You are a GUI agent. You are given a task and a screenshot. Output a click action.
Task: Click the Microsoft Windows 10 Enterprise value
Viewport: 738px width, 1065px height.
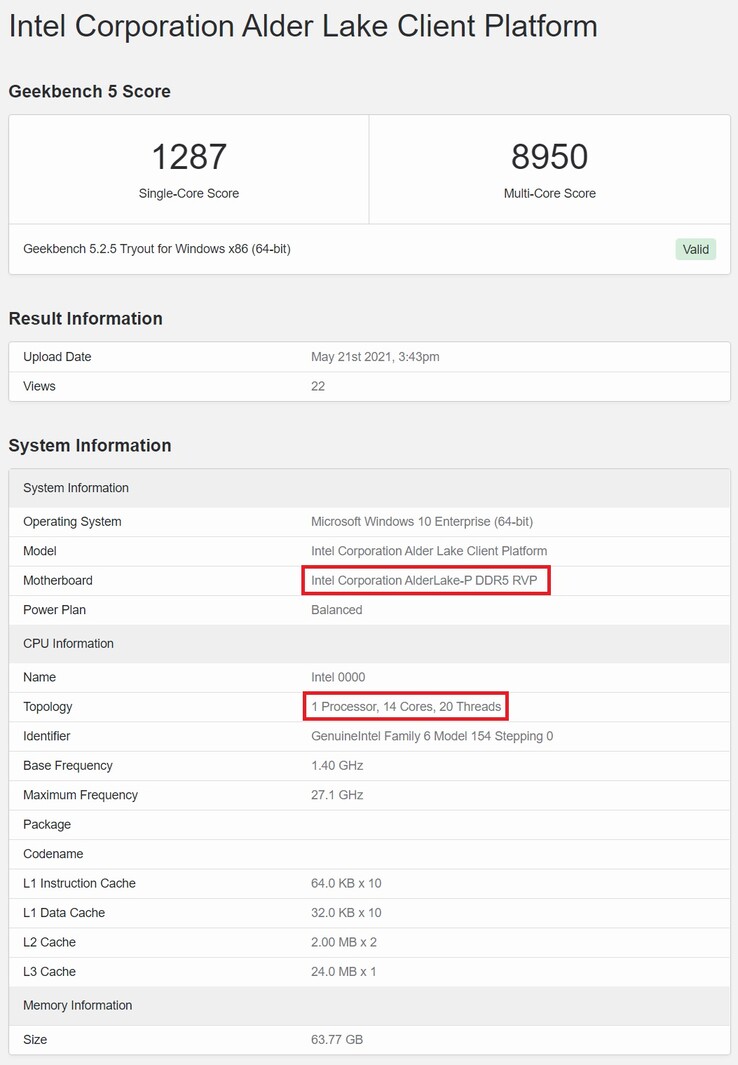(x=422, y=521)
